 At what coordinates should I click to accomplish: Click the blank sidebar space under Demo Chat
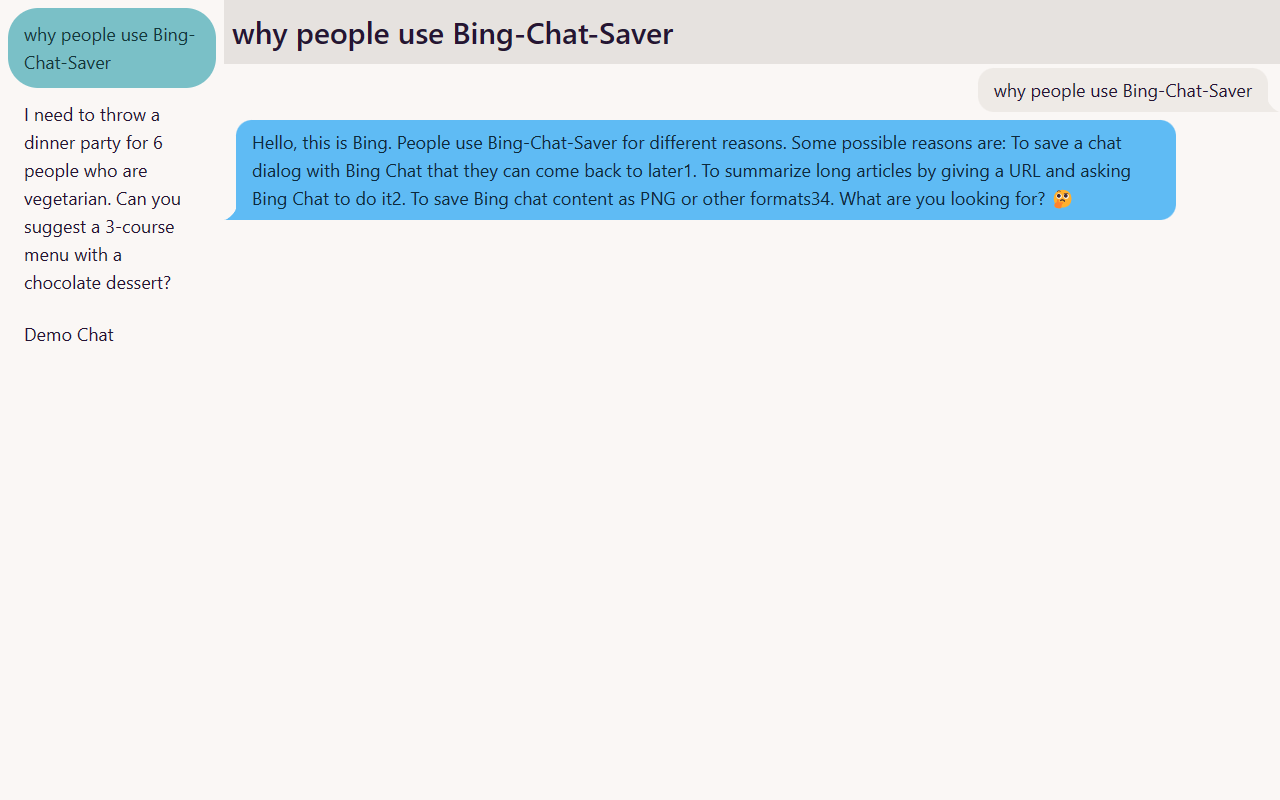click(x=112, y=570)
